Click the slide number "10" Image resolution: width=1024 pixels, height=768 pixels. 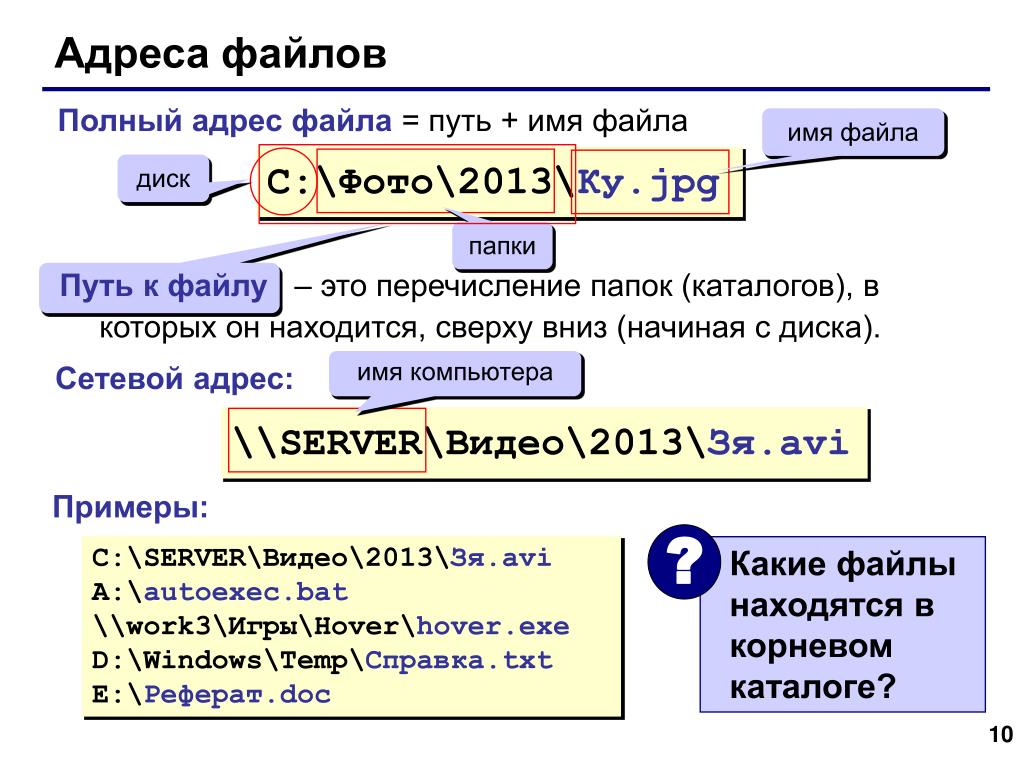coord(1001,735)
